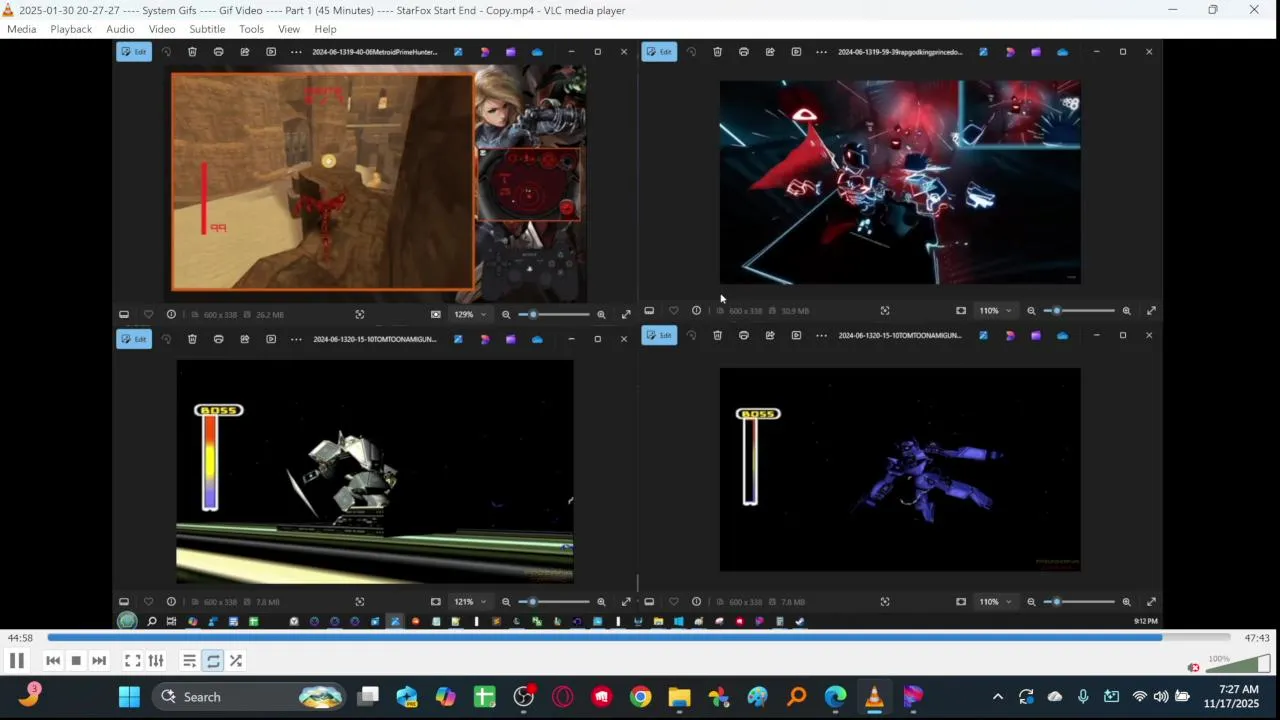
Task: Toggle VLC random shuffle
Action: click(x=236, y=661)
